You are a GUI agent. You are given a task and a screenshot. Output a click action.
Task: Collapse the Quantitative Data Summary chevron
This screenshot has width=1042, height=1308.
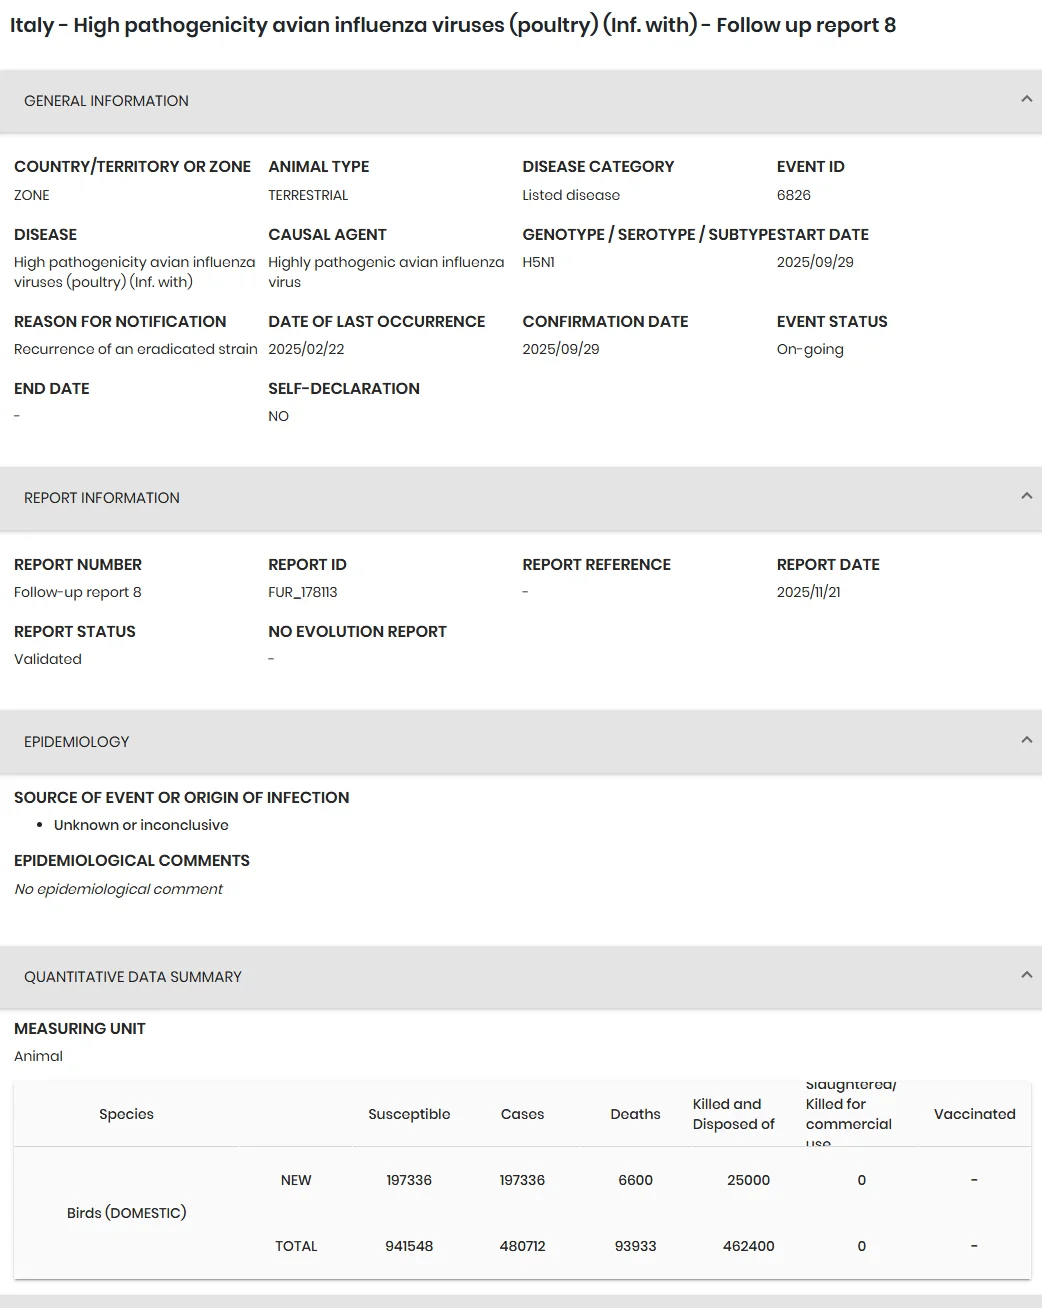(x=1026, y=975)
